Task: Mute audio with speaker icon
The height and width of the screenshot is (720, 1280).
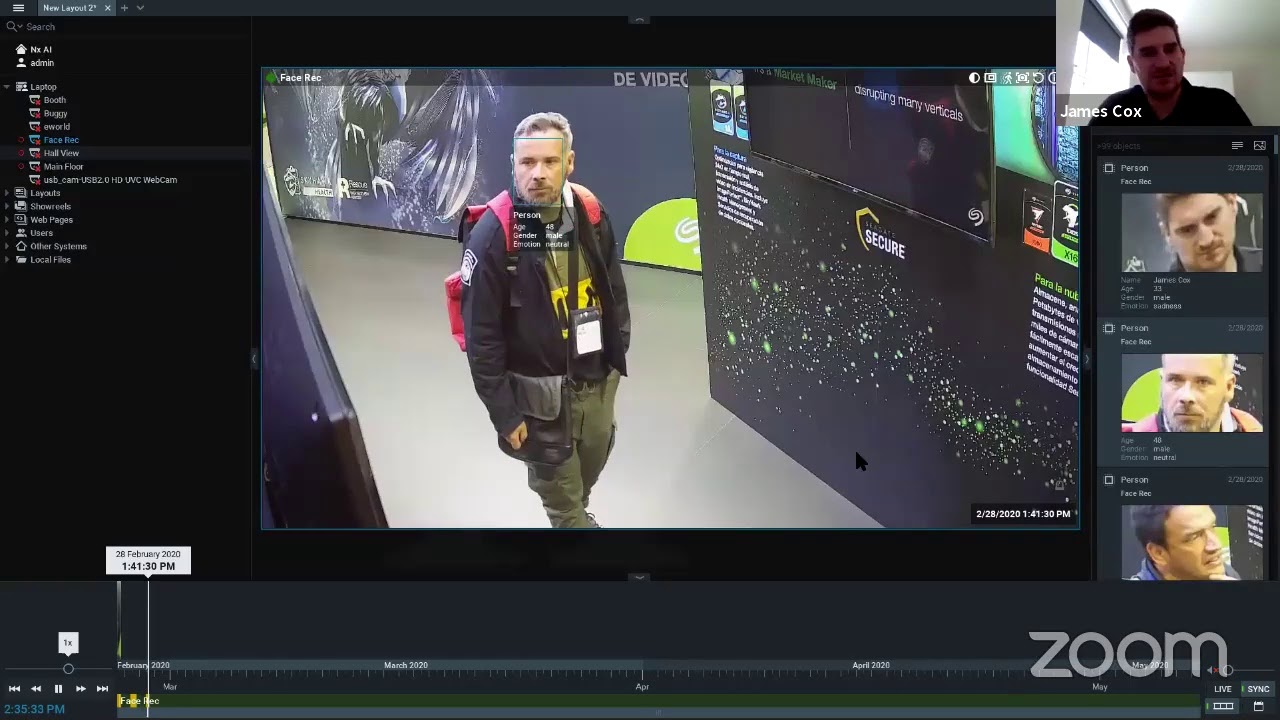Action: point(1213,670)
